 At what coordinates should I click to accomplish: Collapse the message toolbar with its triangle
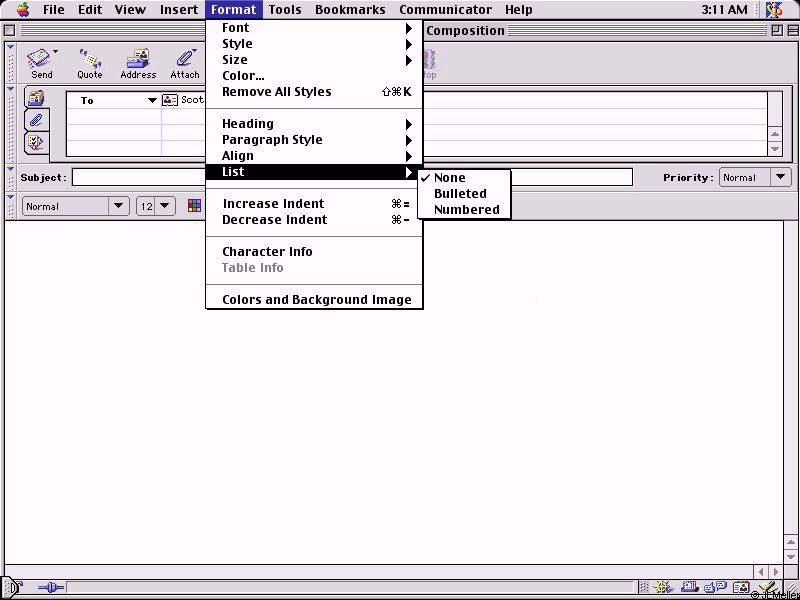pyautogui.click(x=10, y=47)
